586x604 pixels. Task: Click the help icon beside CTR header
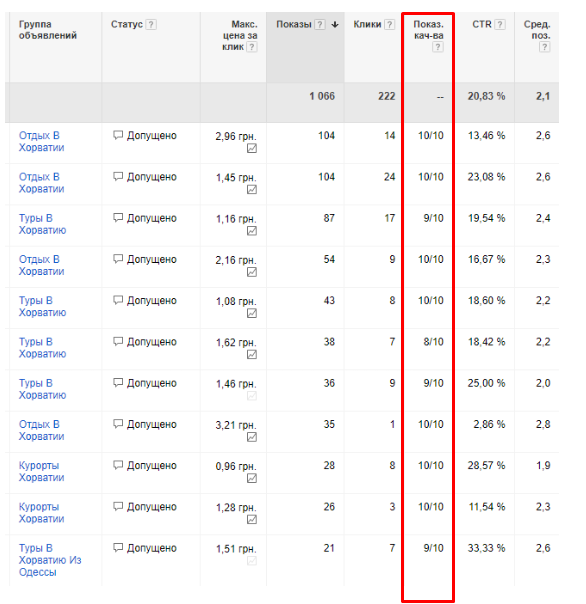coord(500,25)
